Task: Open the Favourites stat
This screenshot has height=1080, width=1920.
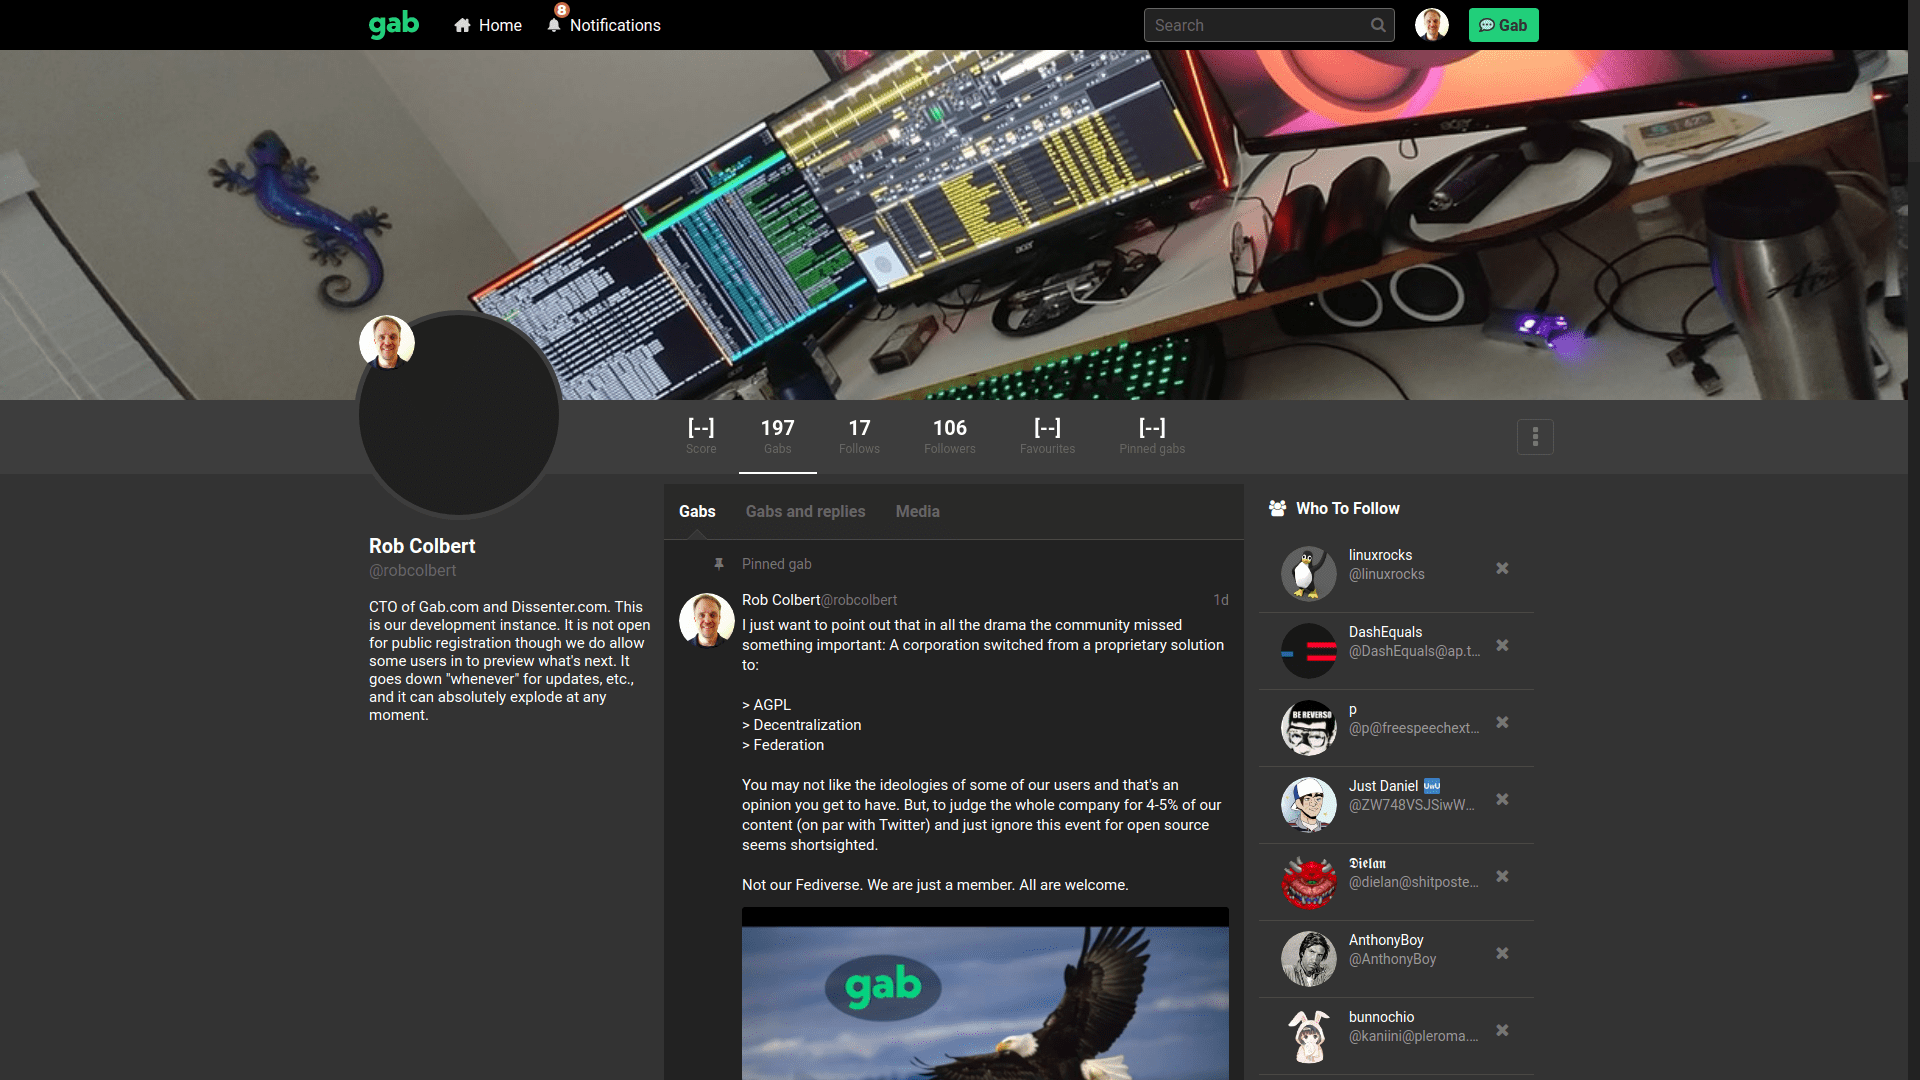Action: (1047, 436)
